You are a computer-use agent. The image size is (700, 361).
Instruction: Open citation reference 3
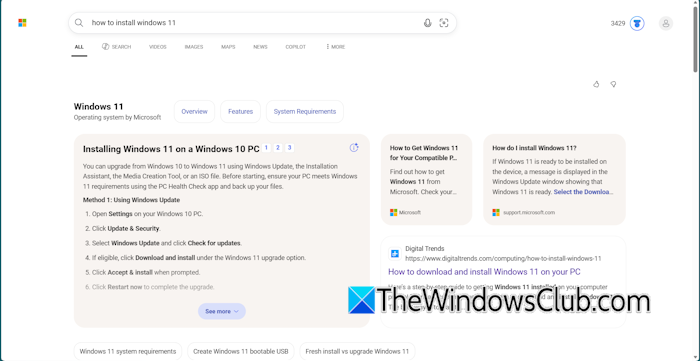(x=289, y=148)
